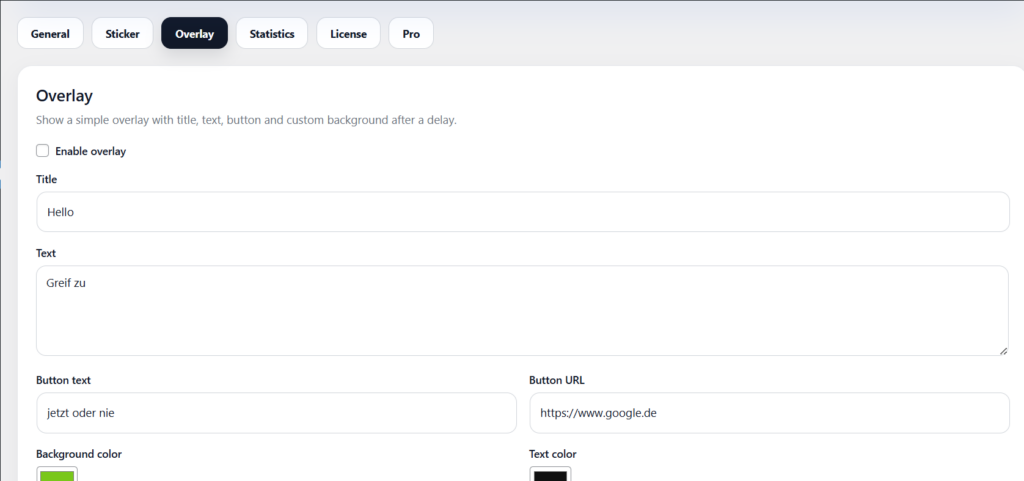Click the 'Enable overlay' label text
This screenshot has height=481, width=1024.
point(90,151)
